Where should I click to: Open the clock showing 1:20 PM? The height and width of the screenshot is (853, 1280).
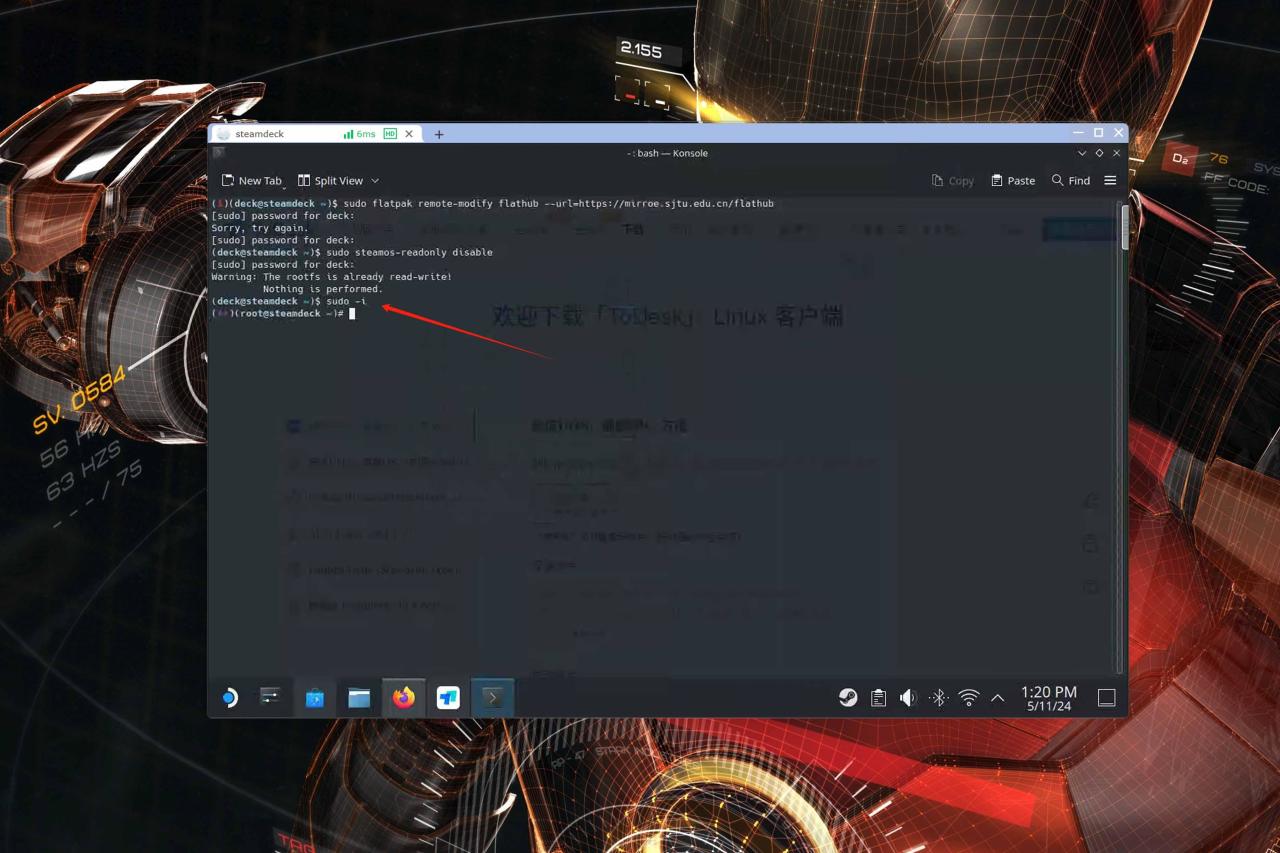pos(1048,697)
